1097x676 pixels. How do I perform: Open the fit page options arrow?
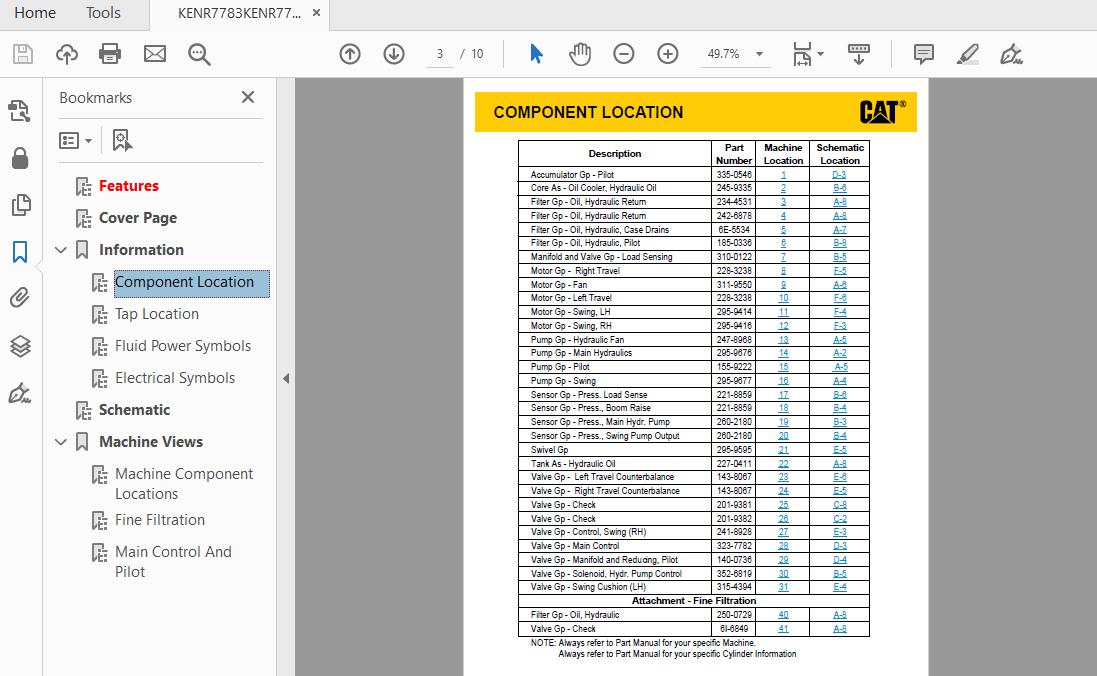click(821, 54)
